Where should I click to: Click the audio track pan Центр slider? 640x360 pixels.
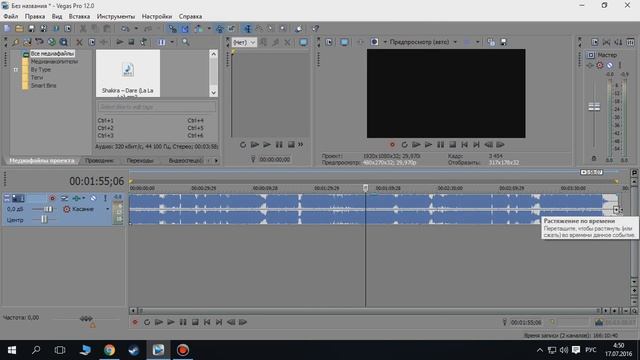click(x=44, y=220)
